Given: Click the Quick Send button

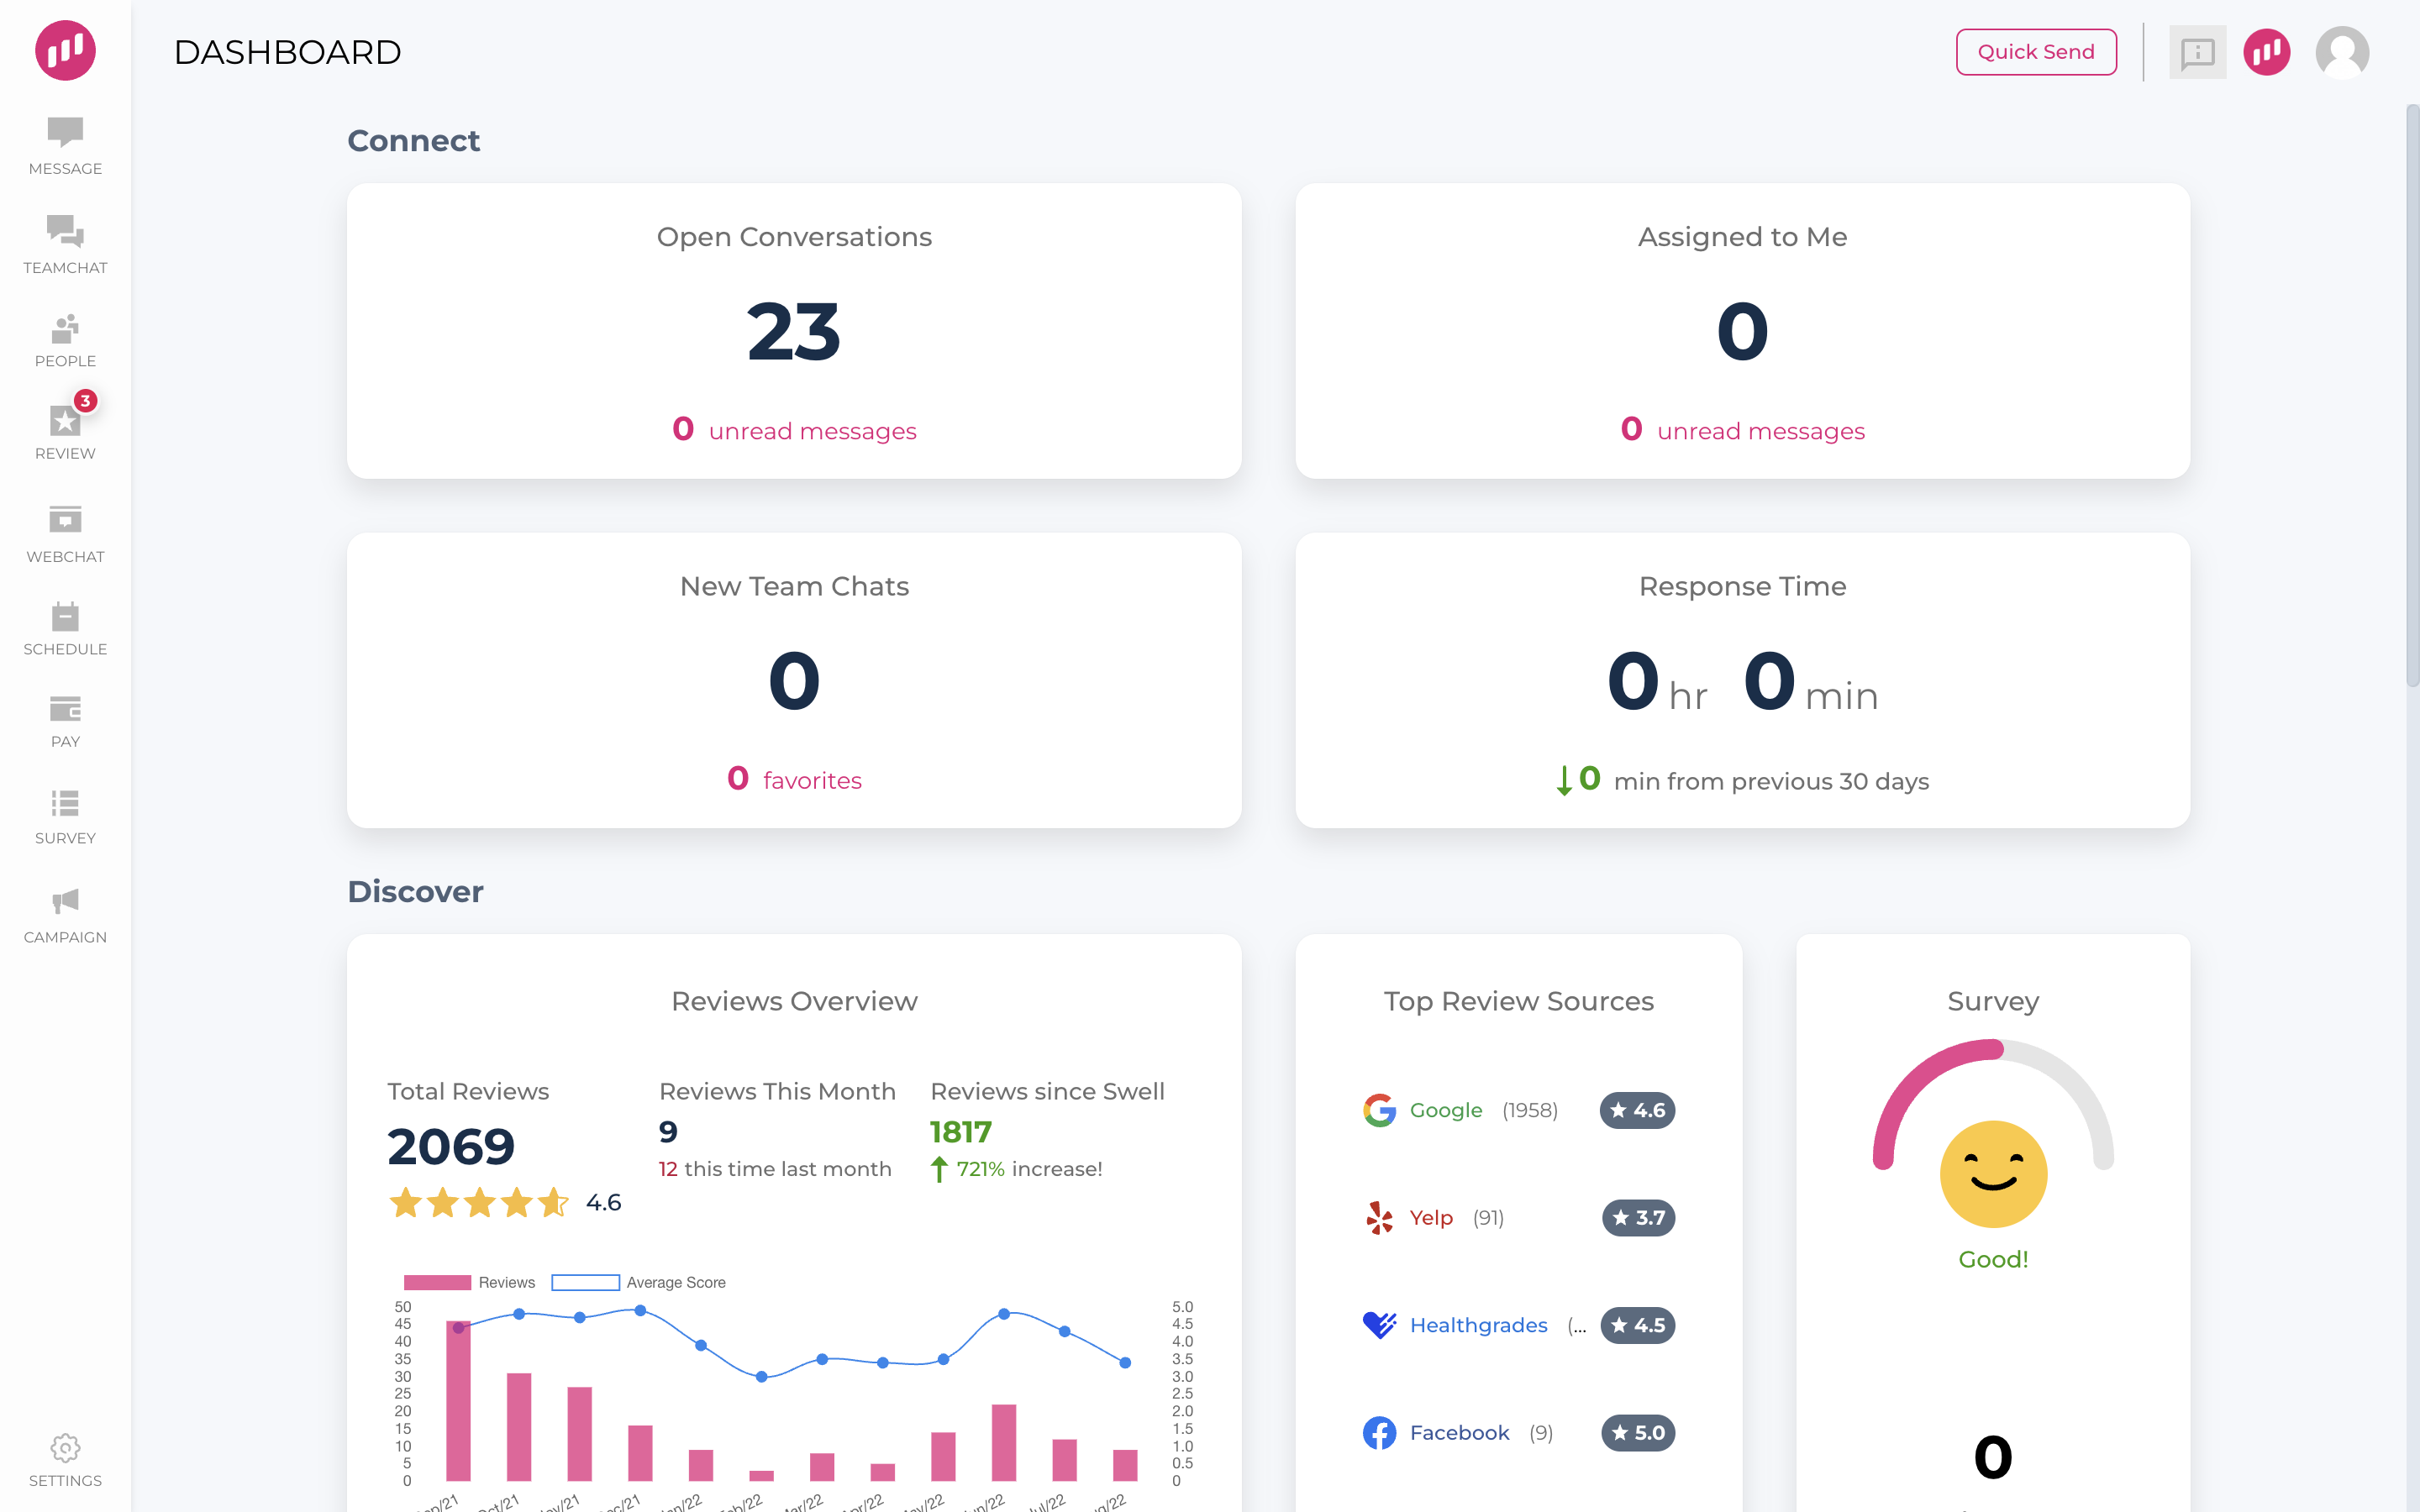Looking at the screenshot, I should [2035, 50].
